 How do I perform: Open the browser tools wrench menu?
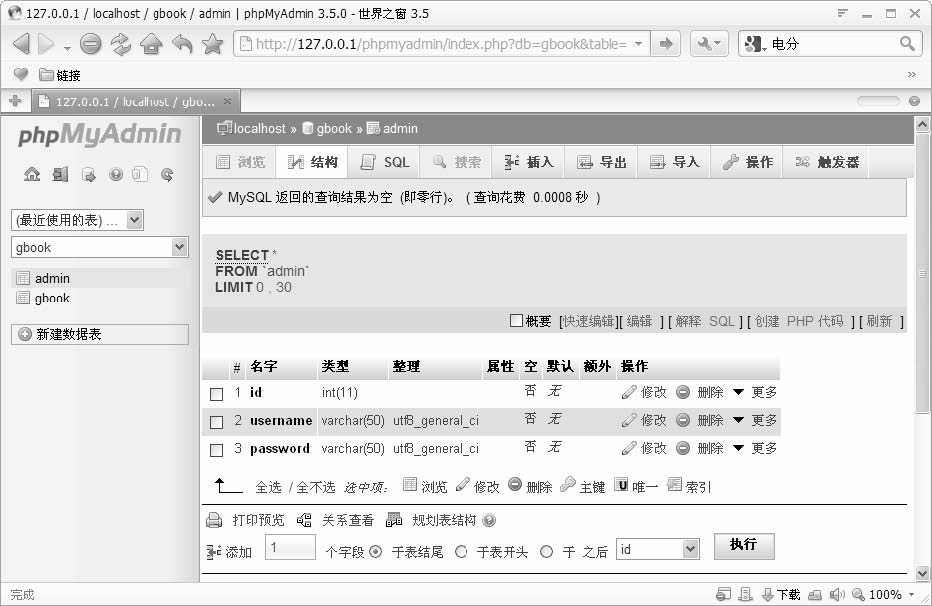point(709,44)
